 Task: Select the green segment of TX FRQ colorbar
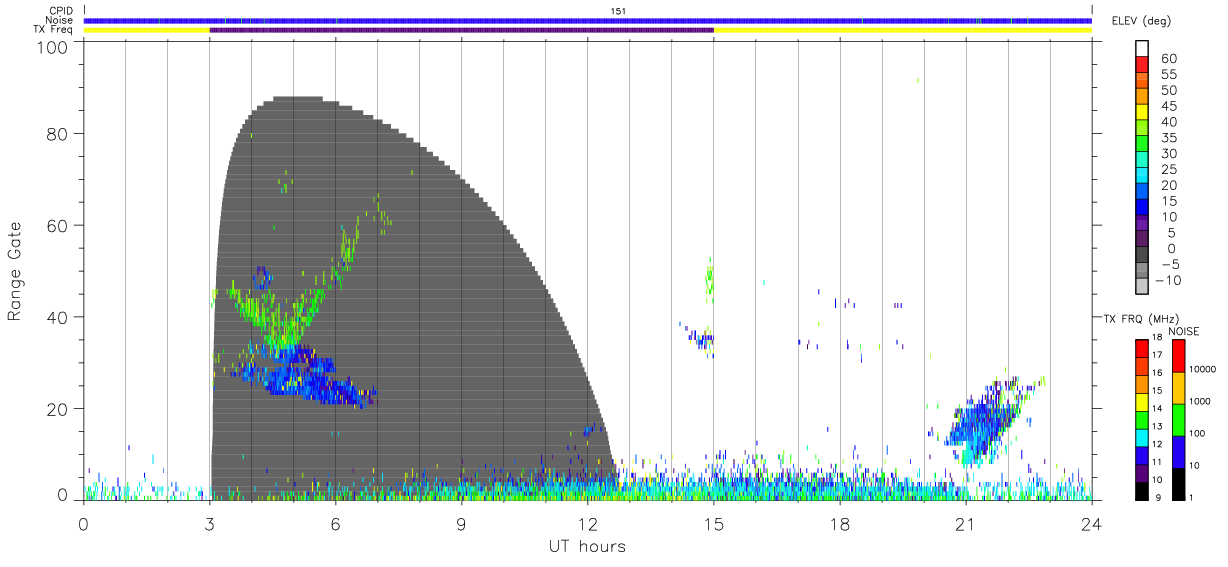[x=1141, y=420]
